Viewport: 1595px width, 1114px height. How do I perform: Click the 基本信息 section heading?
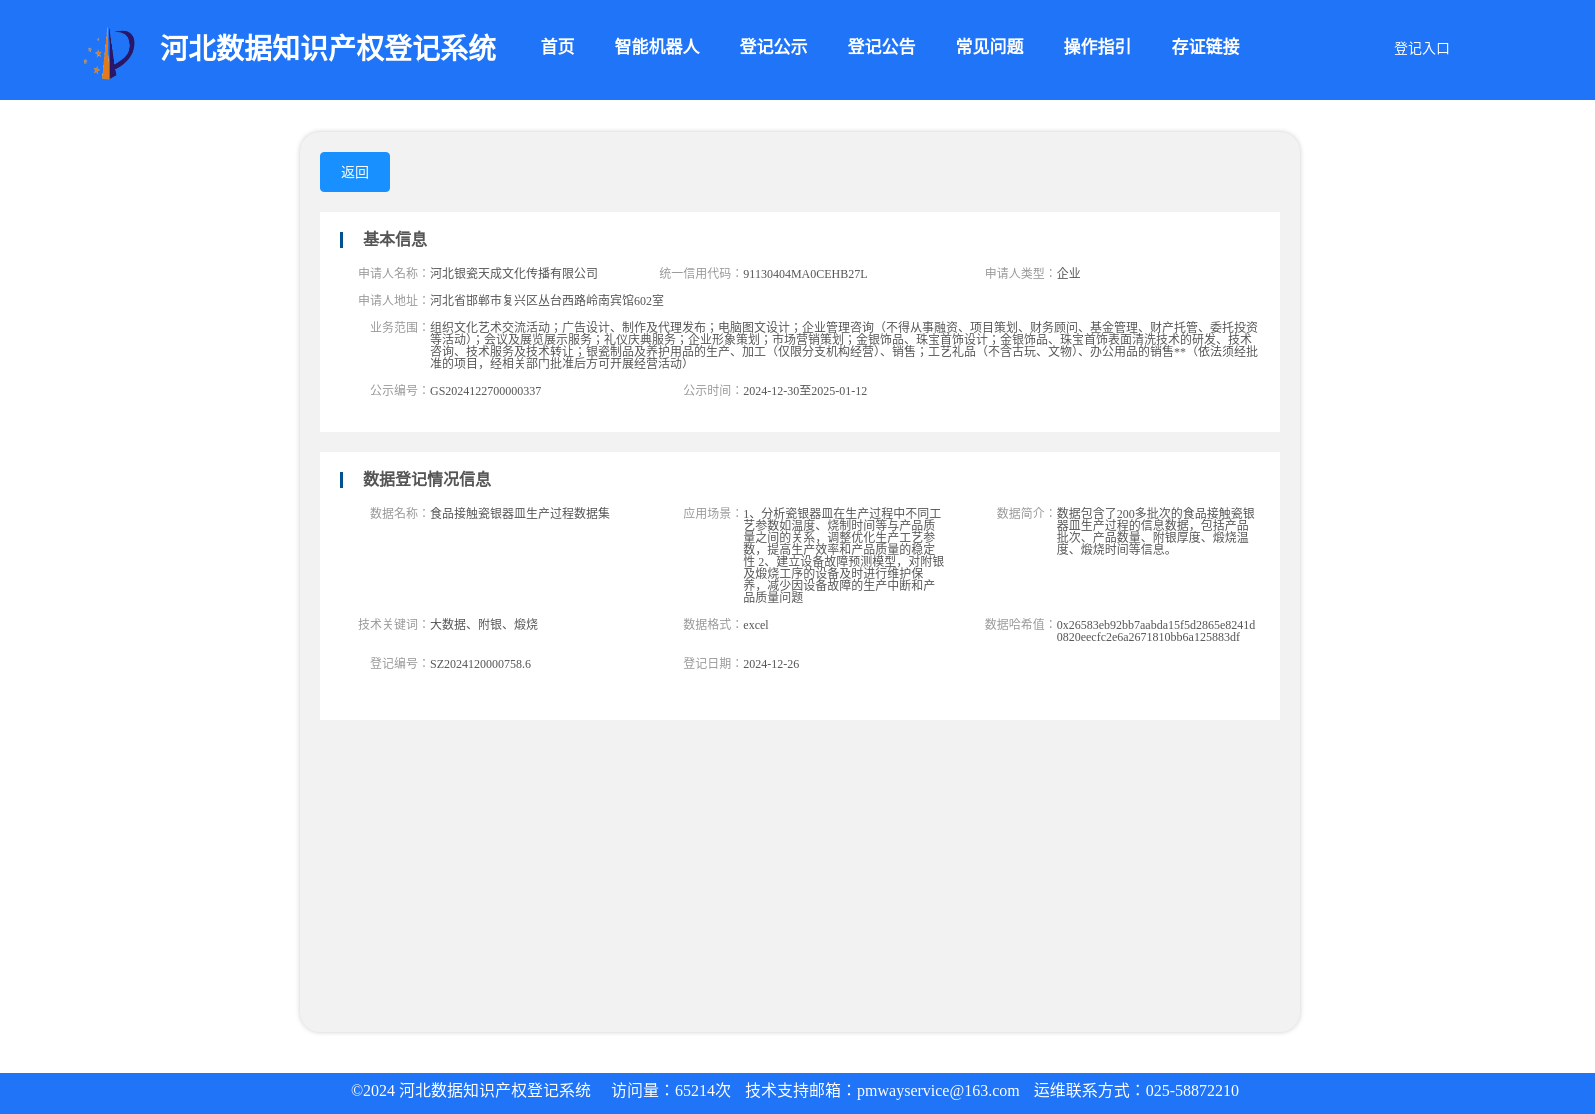tap(394, 239)
